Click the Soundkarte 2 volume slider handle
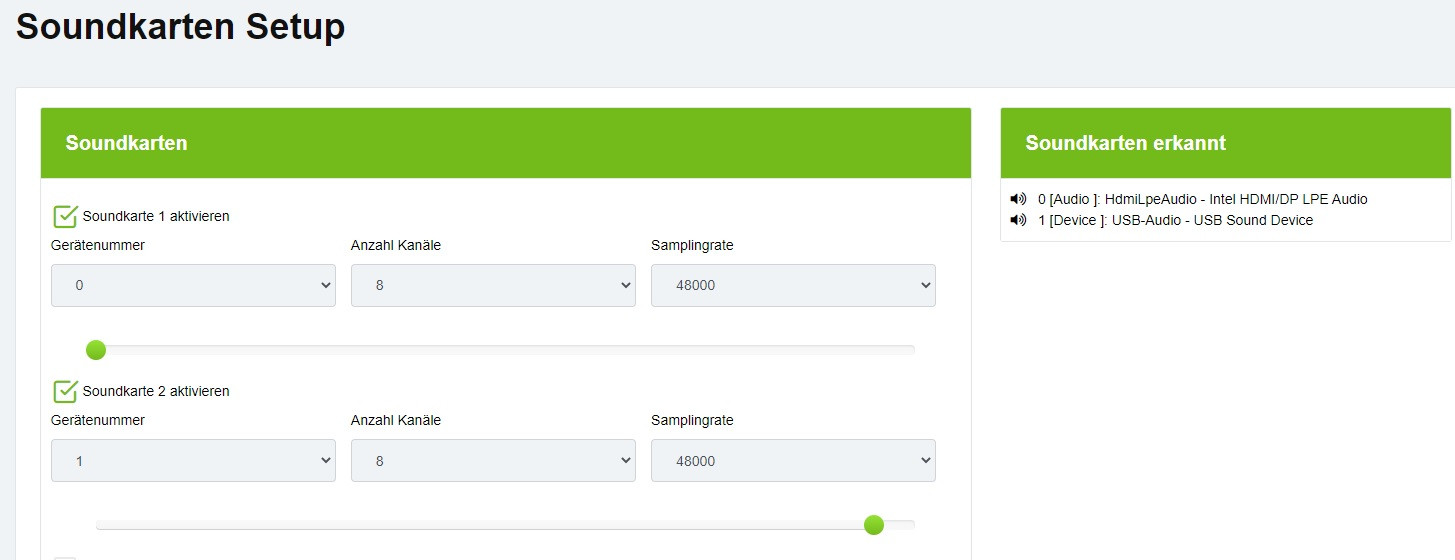The height and width of the screenshot is (560, 1455). tap(874, 525)
